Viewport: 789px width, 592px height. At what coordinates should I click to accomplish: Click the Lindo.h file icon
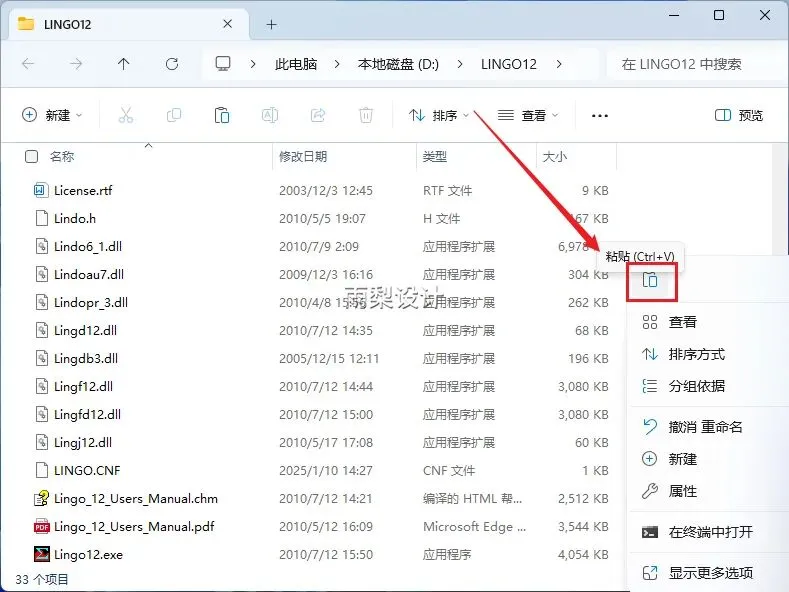42,218
